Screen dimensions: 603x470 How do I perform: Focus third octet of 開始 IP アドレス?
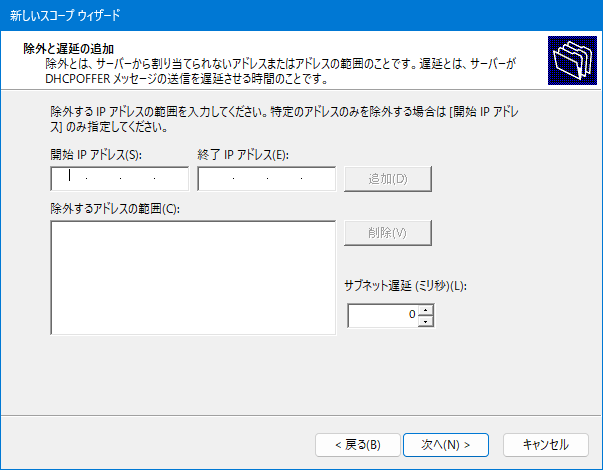tap(137, 179)
